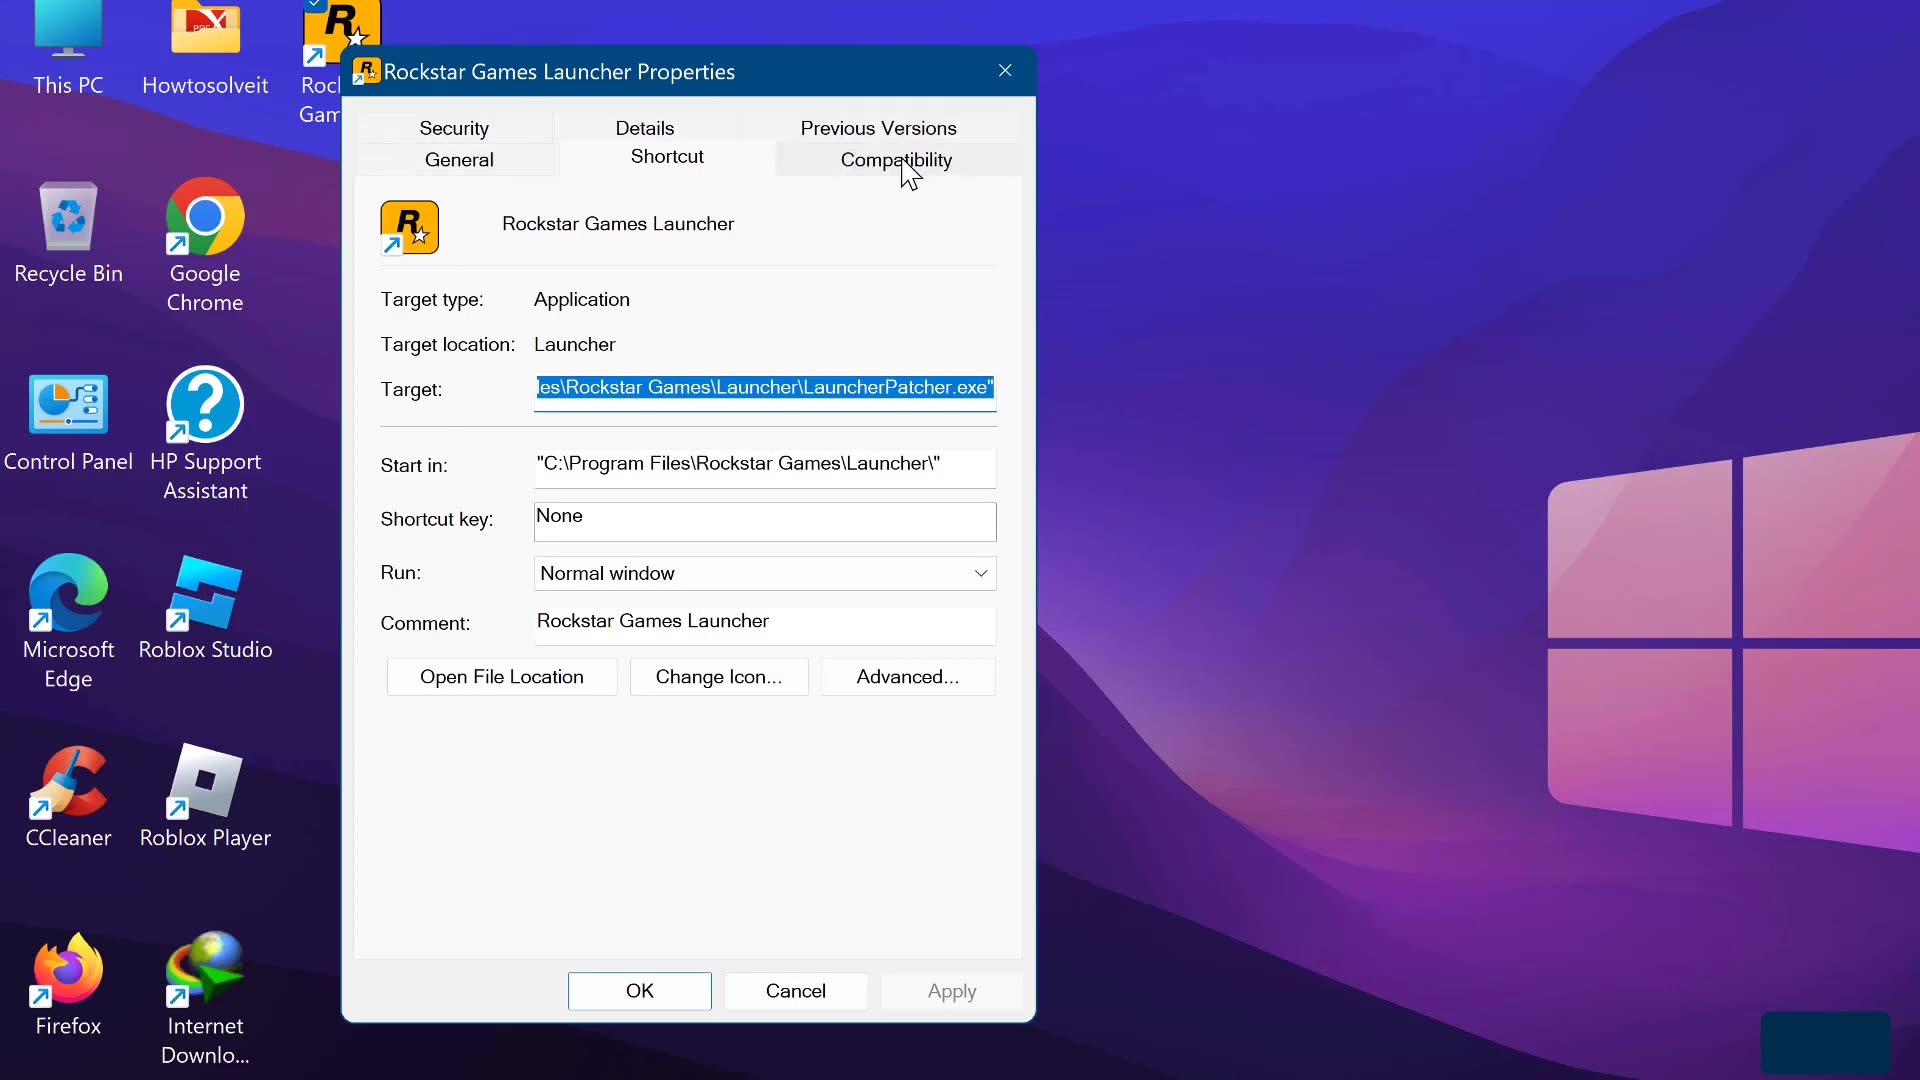This screenshot has height=1080, width=1920.
Task: Open Howtosolveit folder on desktop
Action: (205, 48)
